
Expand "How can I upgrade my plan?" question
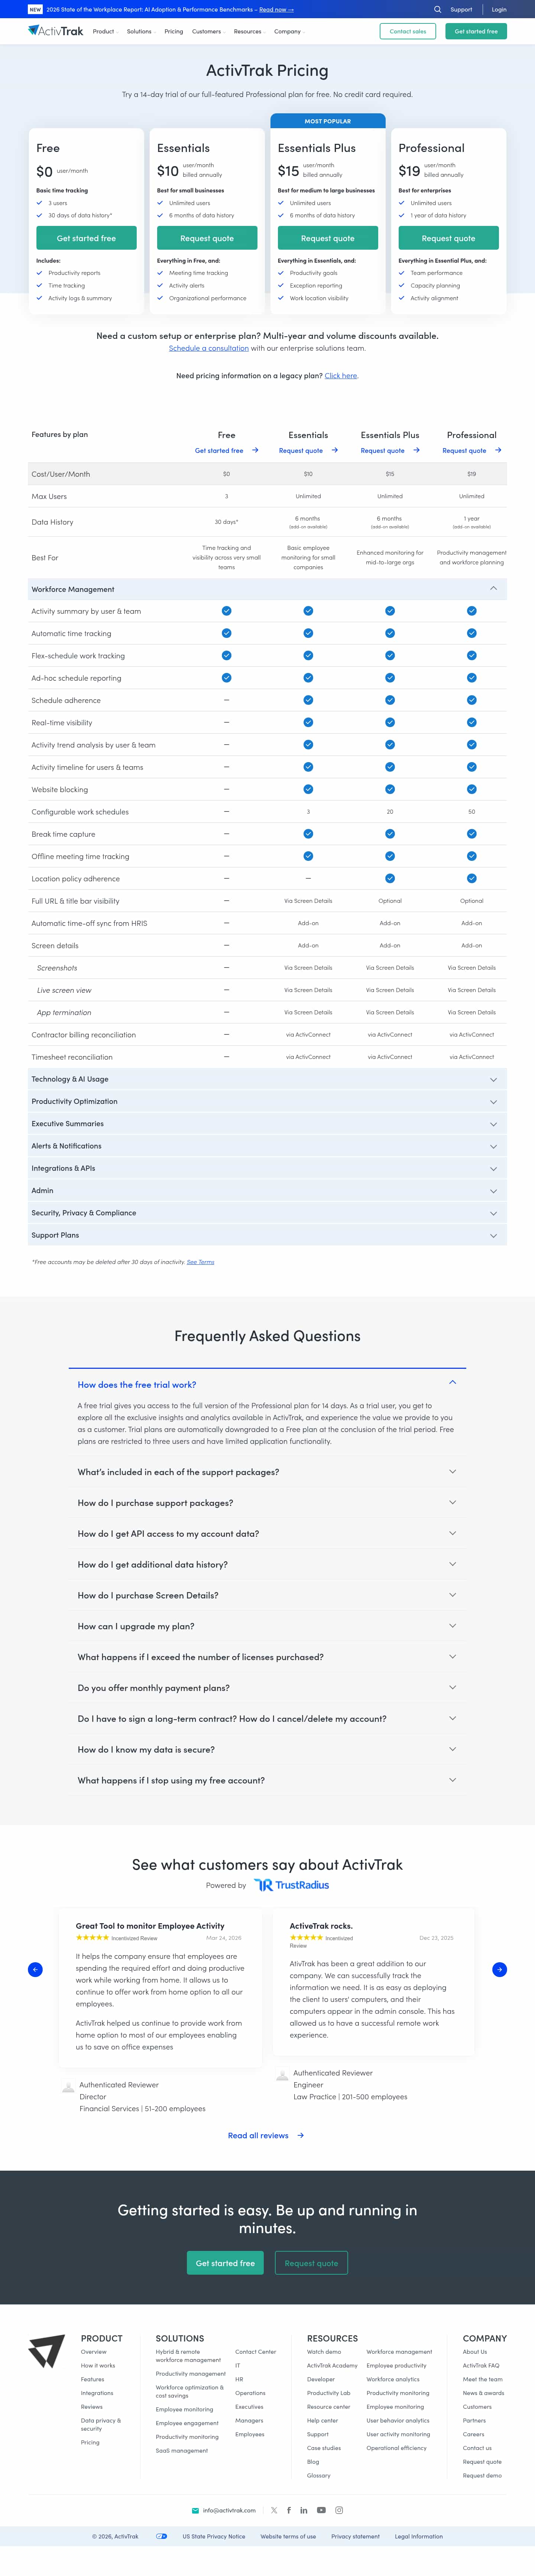pyautogui.click(x=452, y=1626)
